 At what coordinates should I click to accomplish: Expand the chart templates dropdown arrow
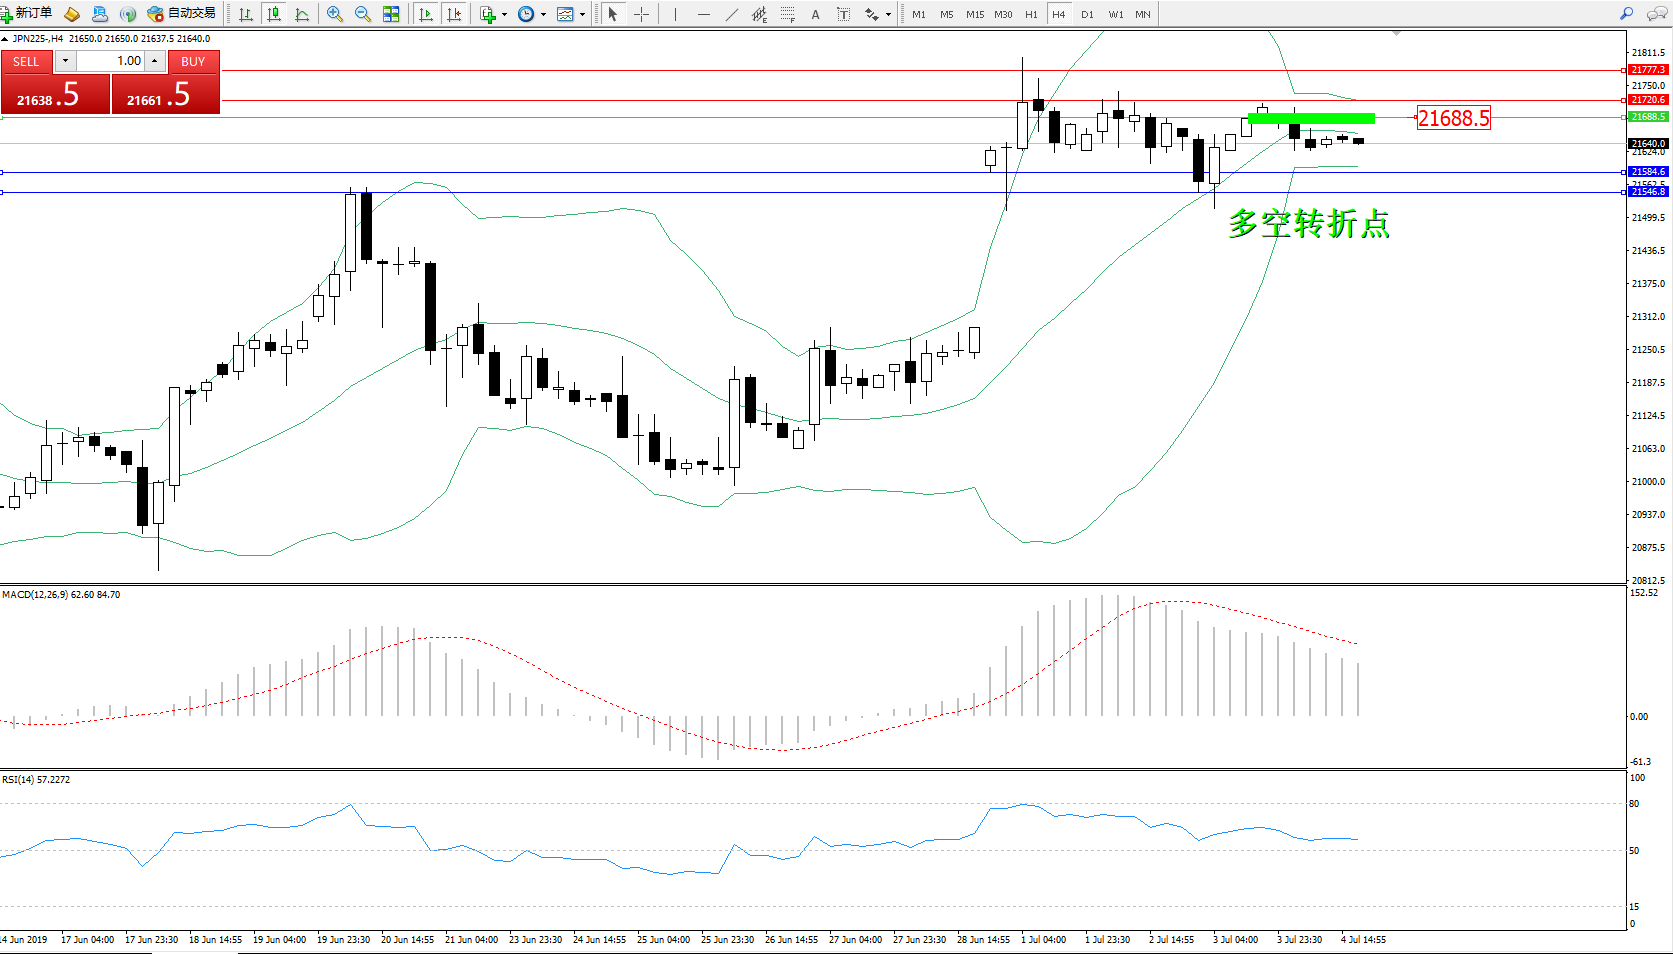pos(582,15)
